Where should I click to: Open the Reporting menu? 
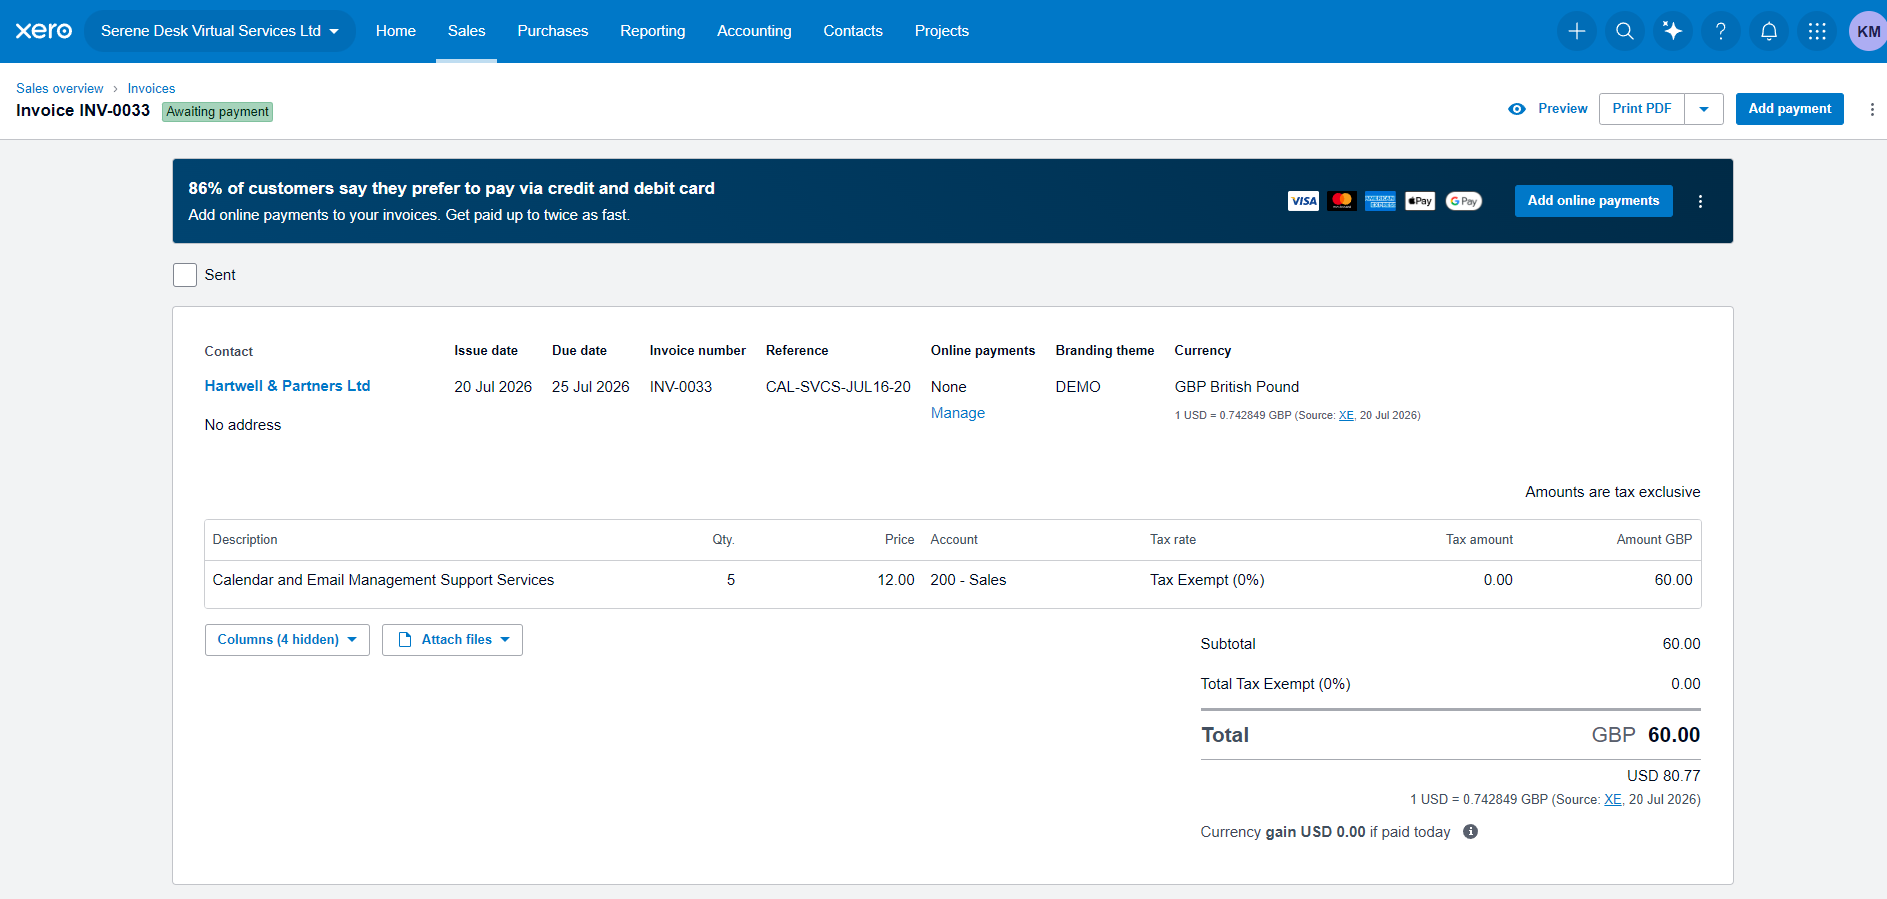pyautogui.click(x=652, y=31)
